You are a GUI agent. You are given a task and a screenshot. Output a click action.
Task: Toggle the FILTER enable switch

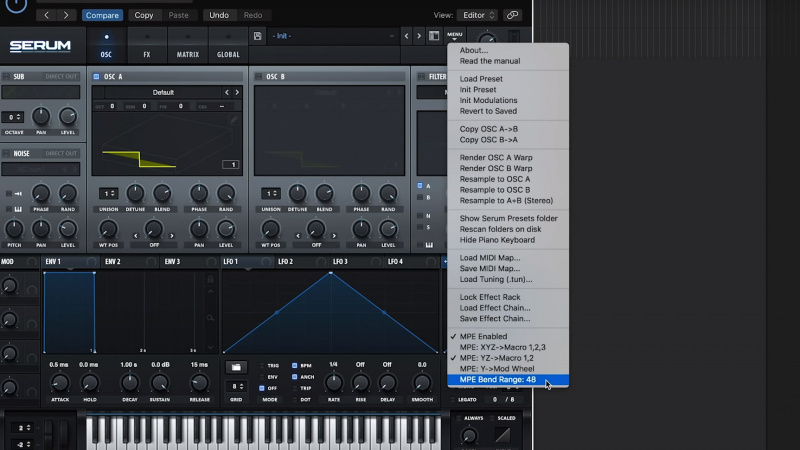pyautogui.click(x=421, y=77)
